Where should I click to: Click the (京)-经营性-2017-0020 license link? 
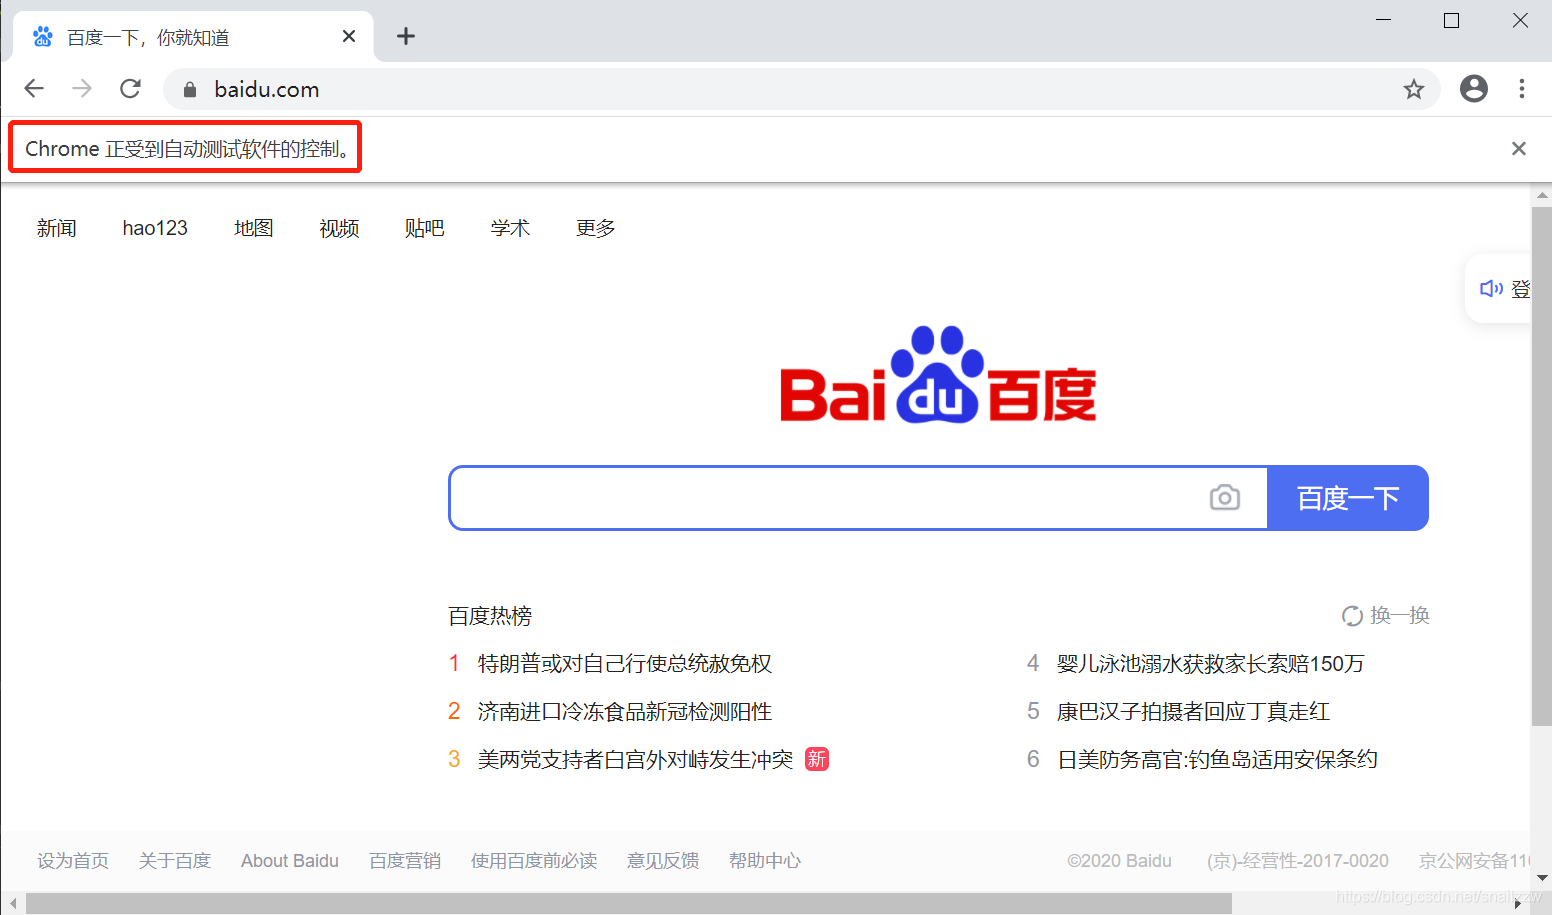tap(1298, 861)
